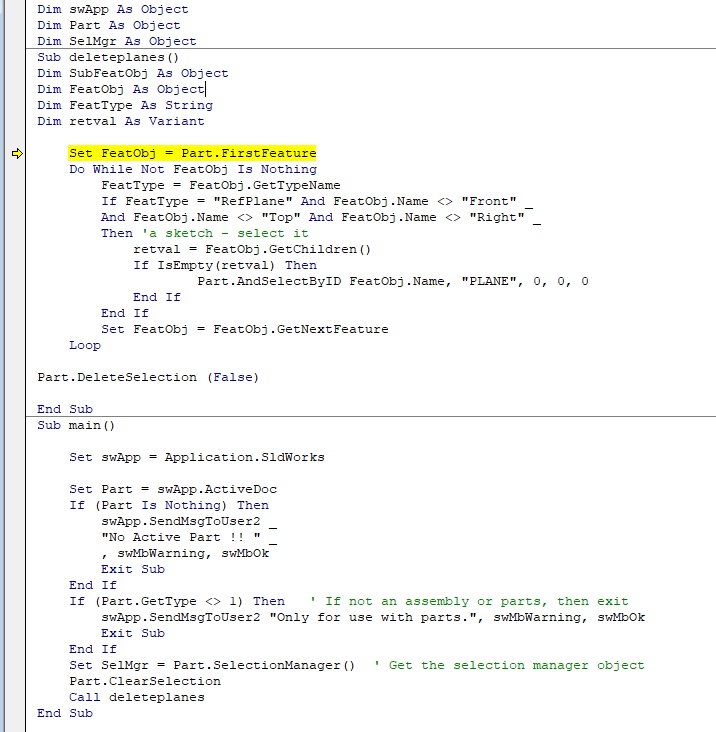The width and height of the screenshot is (716, 732).
Task: Click line "Part.DeleteSelection (False)"
Action: tap(148, 377)
